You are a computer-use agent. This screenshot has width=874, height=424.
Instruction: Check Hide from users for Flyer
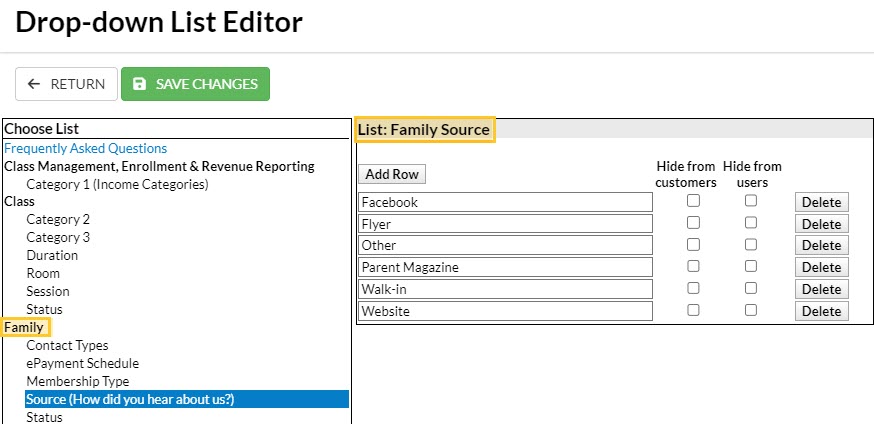point(751,223)
